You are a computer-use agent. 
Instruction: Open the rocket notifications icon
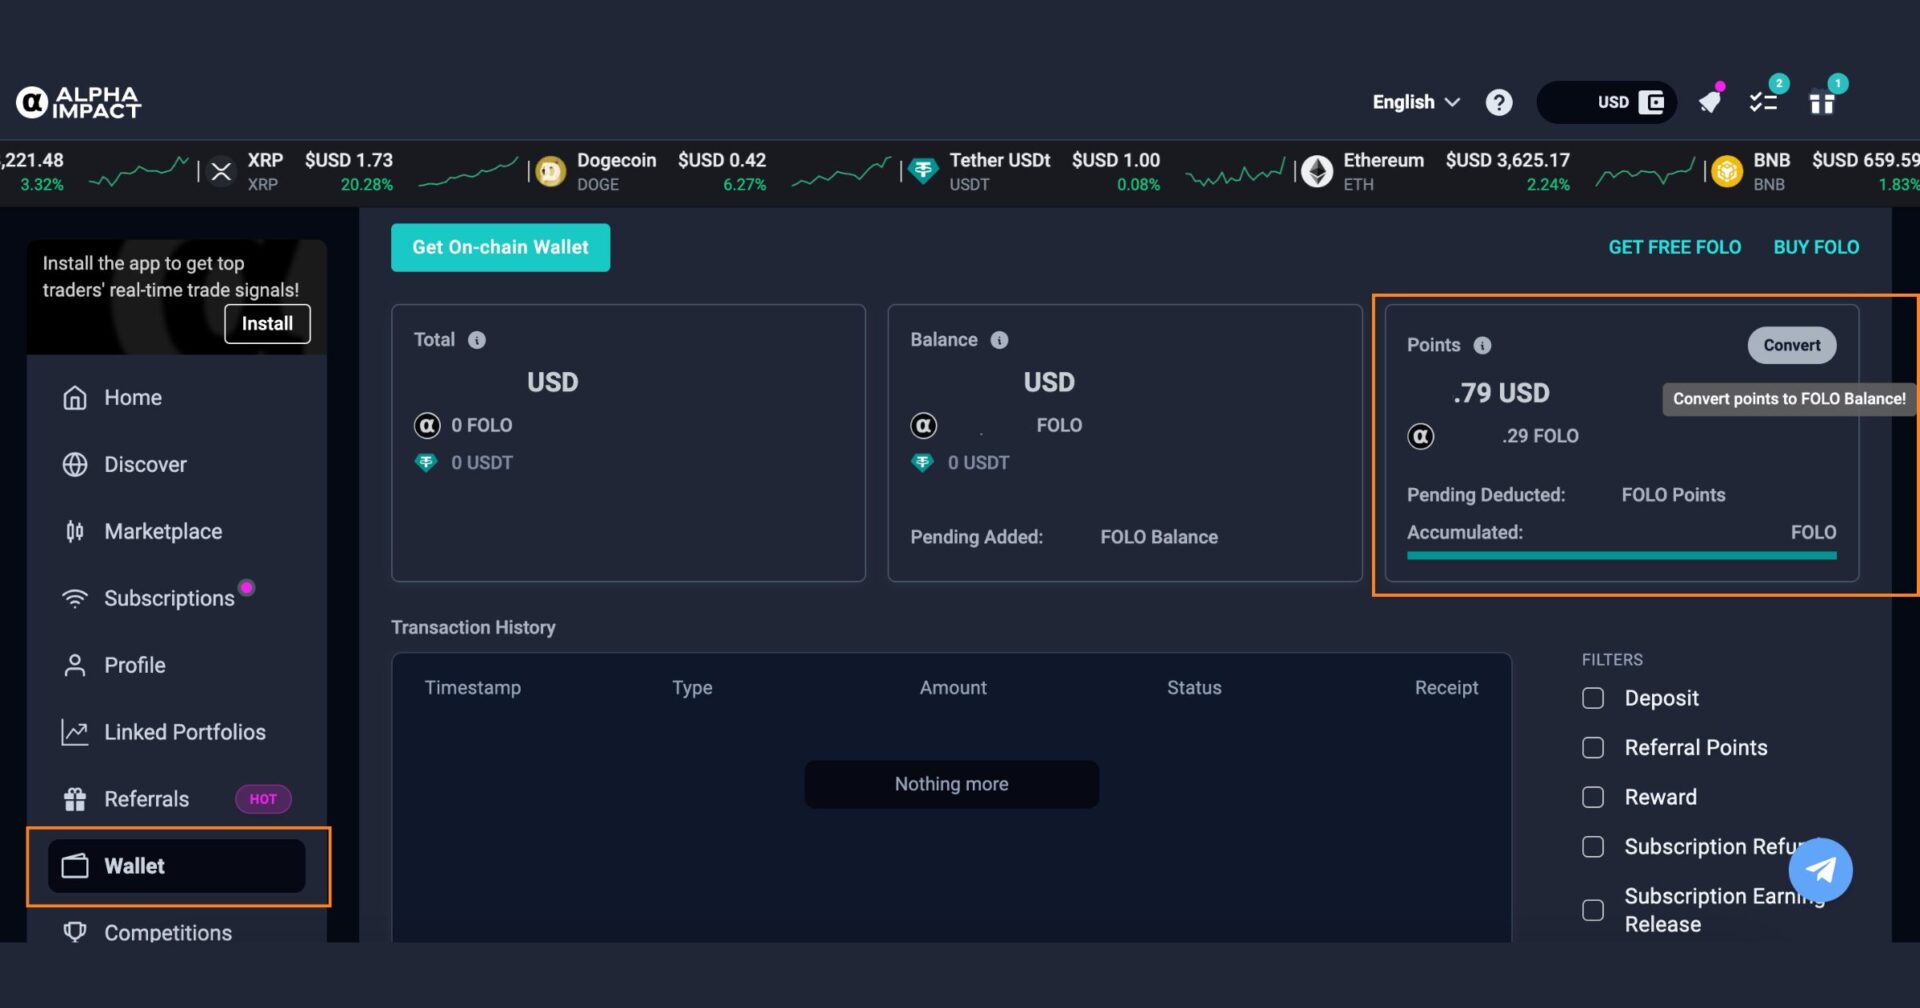coord(1711,101)
